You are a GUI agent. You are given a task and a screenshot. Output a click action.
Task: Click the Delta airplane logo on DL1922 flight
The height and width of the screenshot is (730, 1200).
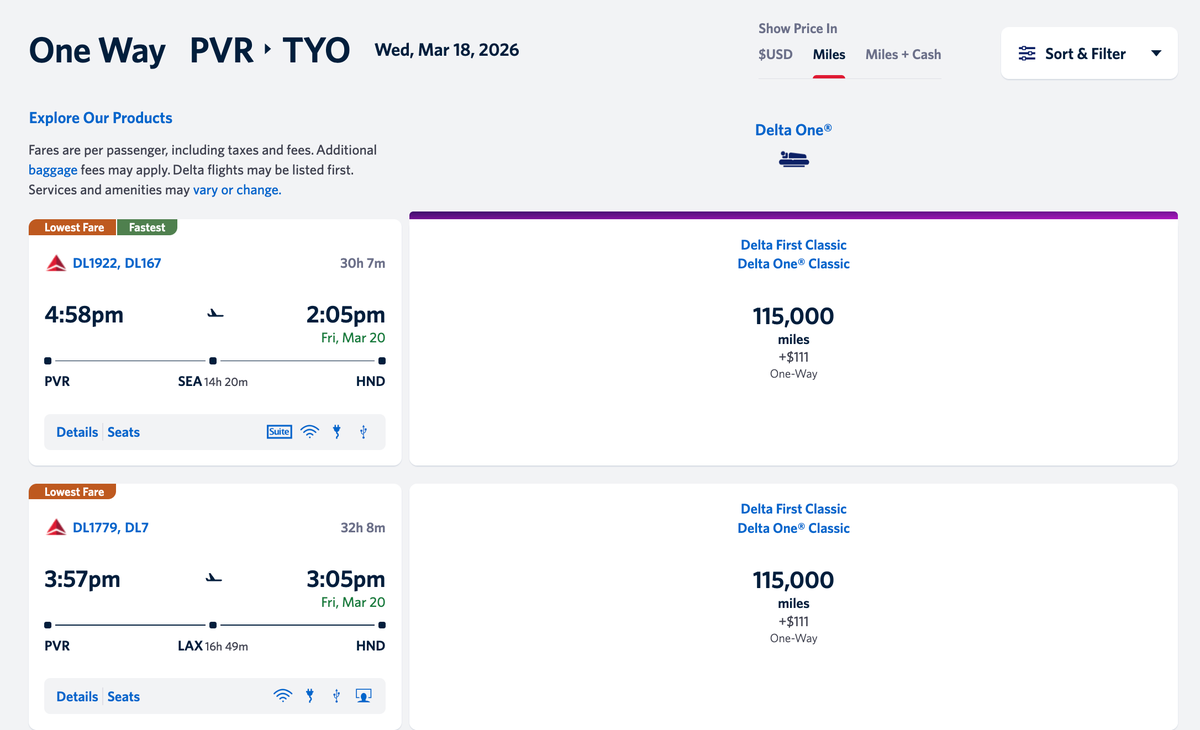[55, 262]
